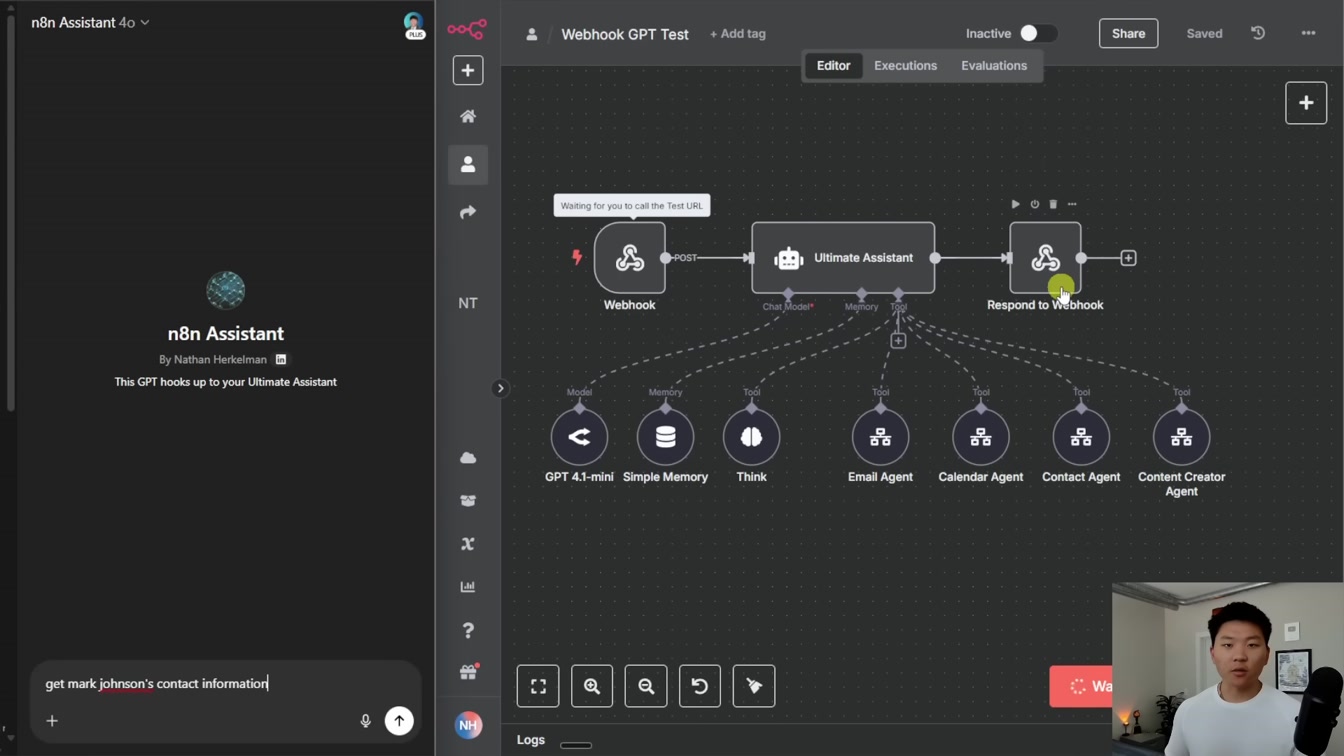
Task: Add a tool under Ultimate Assistant
Action: coord(898,341)
